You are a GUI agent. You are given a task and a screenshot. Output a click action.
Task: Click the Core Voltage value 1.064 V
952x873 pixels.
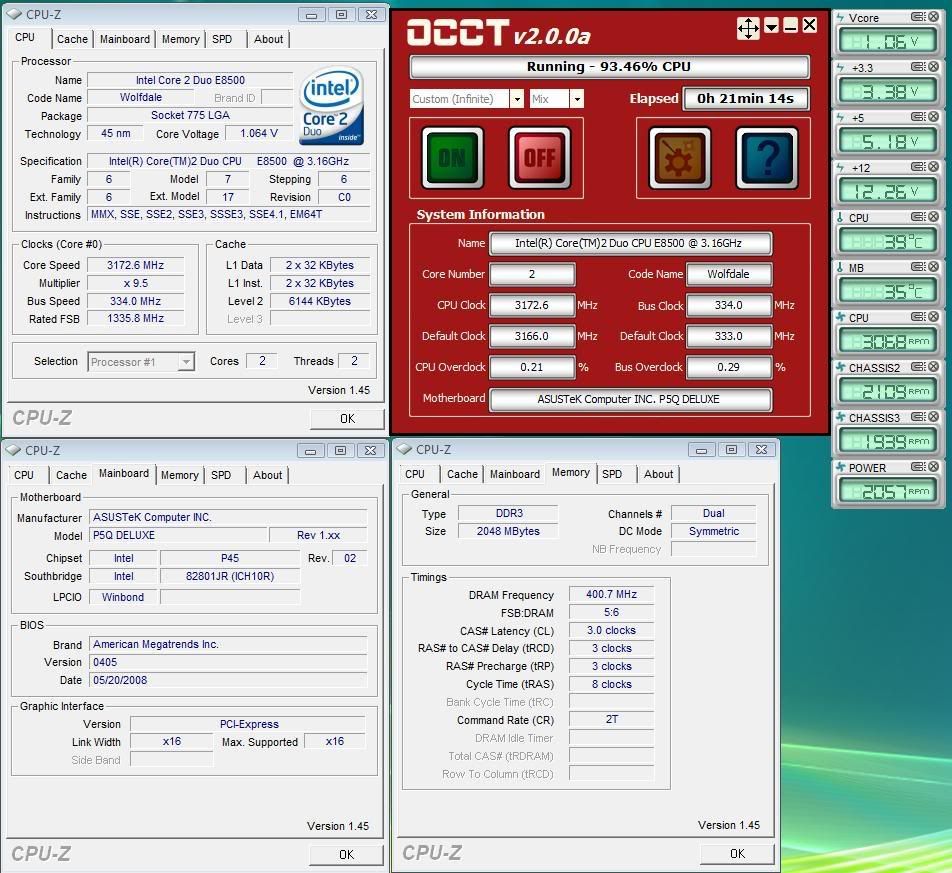coord(259,134)
